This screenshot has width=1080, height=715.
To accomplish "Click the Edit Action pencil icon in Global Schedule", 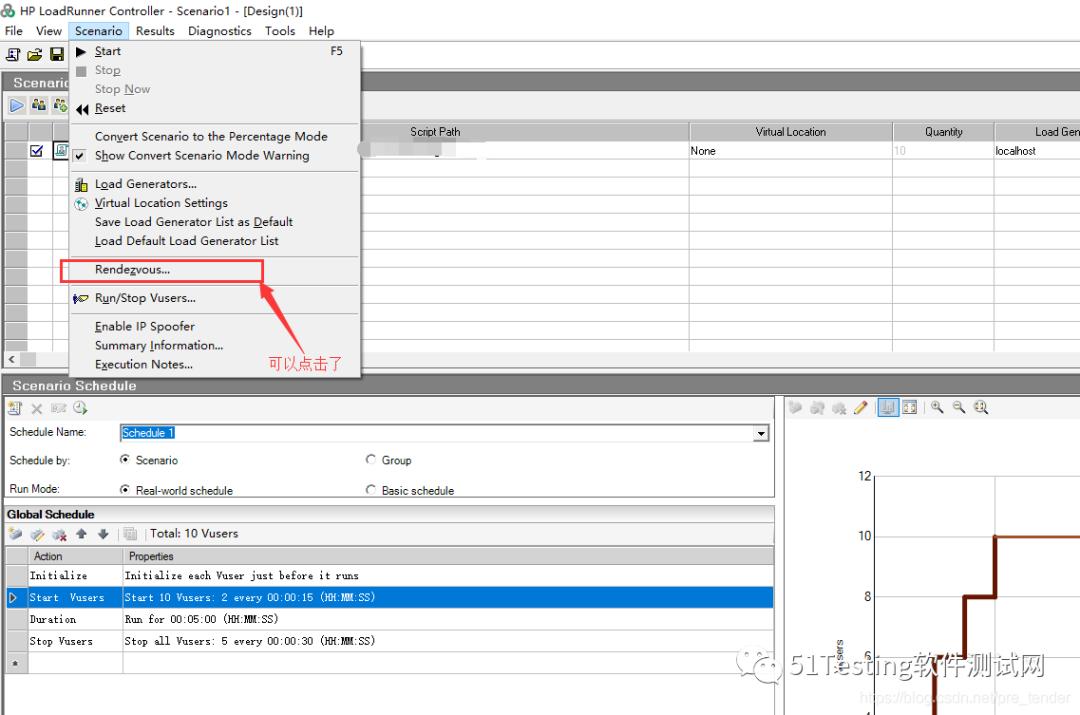I will [37, 534].
